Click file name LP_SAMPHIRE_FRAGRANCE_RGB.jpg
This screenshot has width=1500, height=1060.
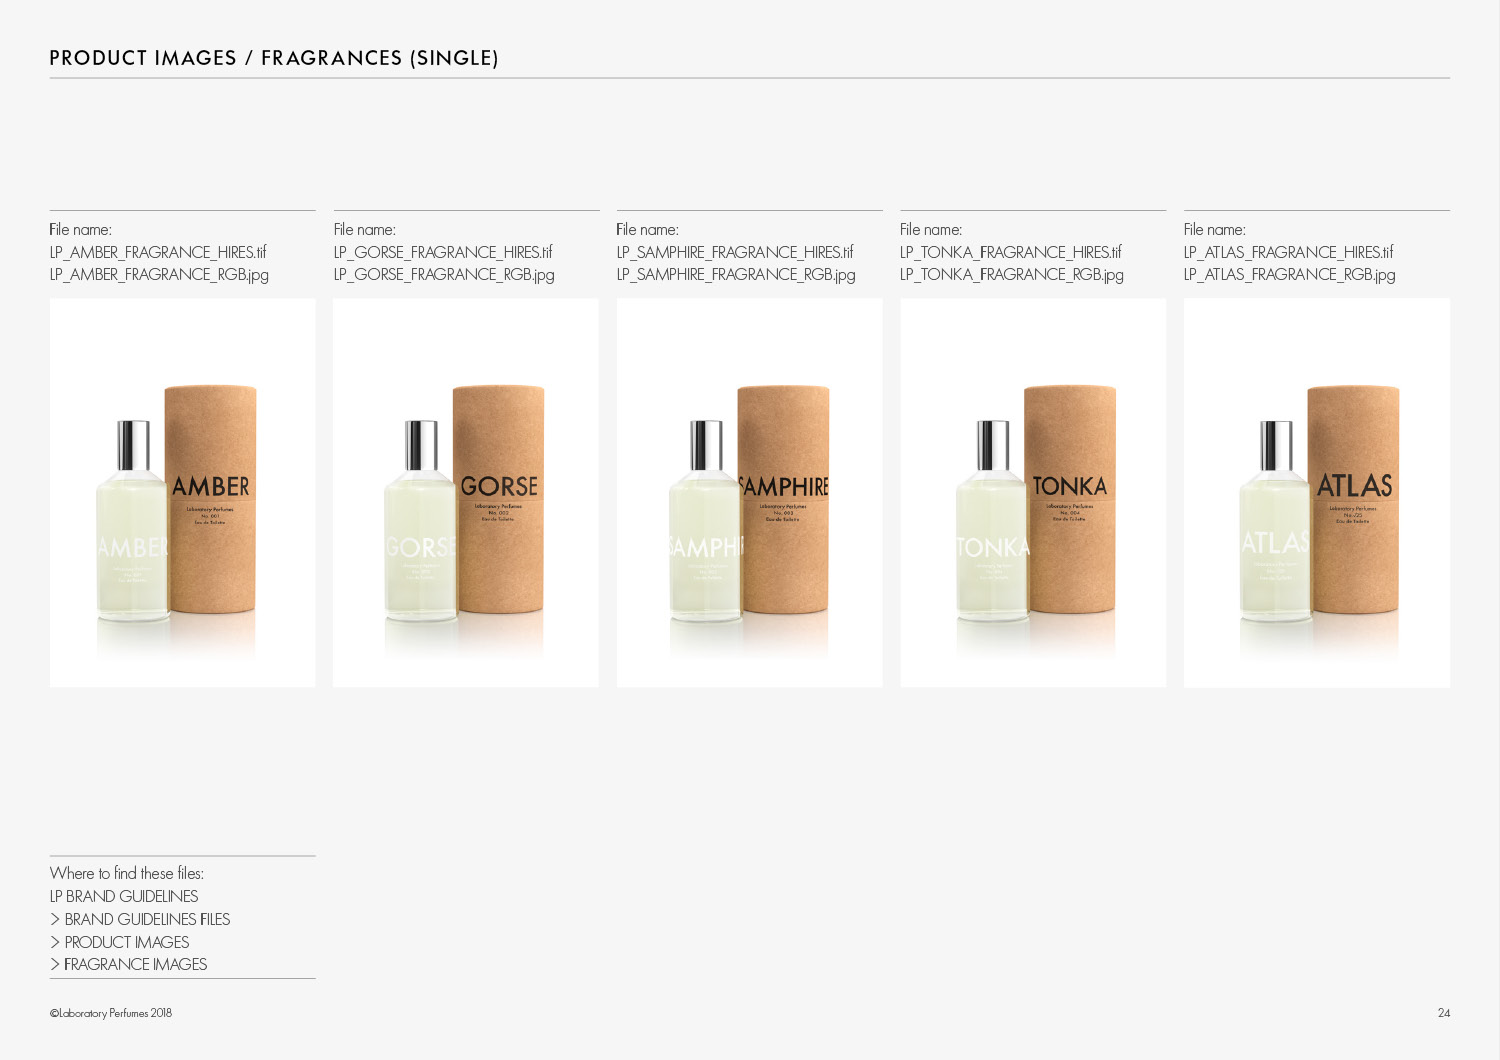pos(736,274)
